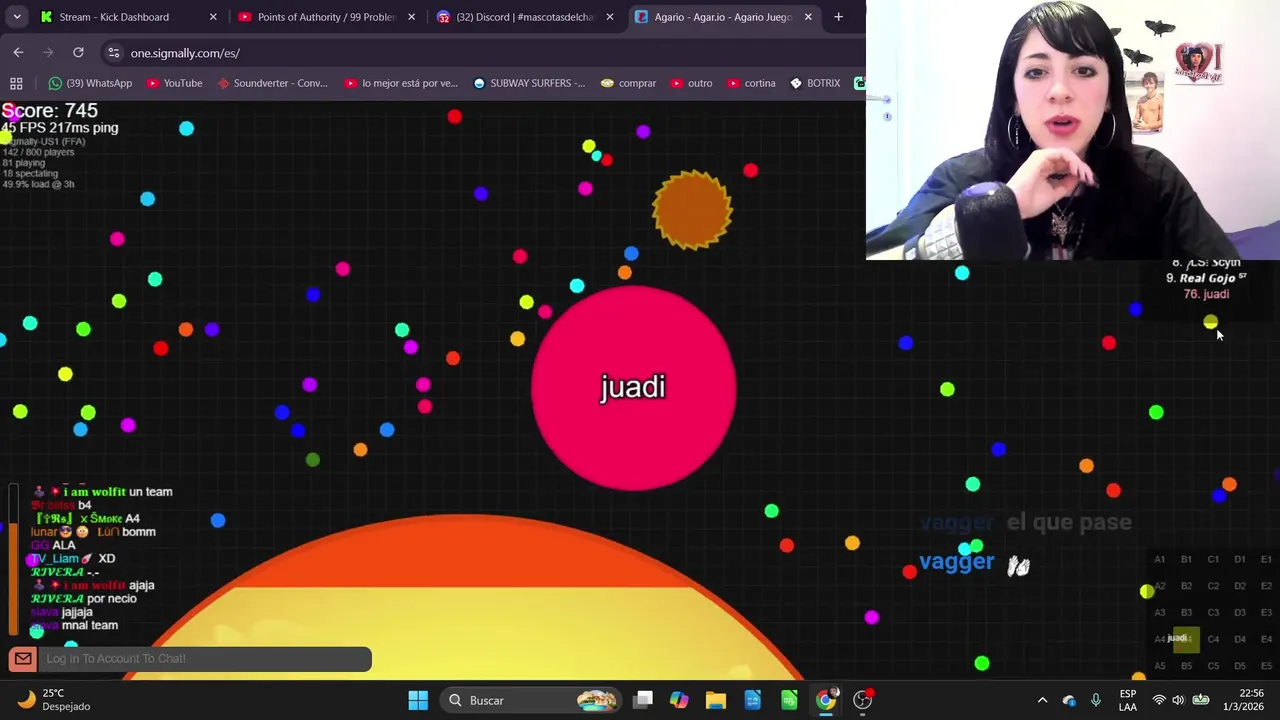The height and width of the screenshot is (720, 1280).
Task: Open the BOTRIX bookmark
Action: point(815,83)
